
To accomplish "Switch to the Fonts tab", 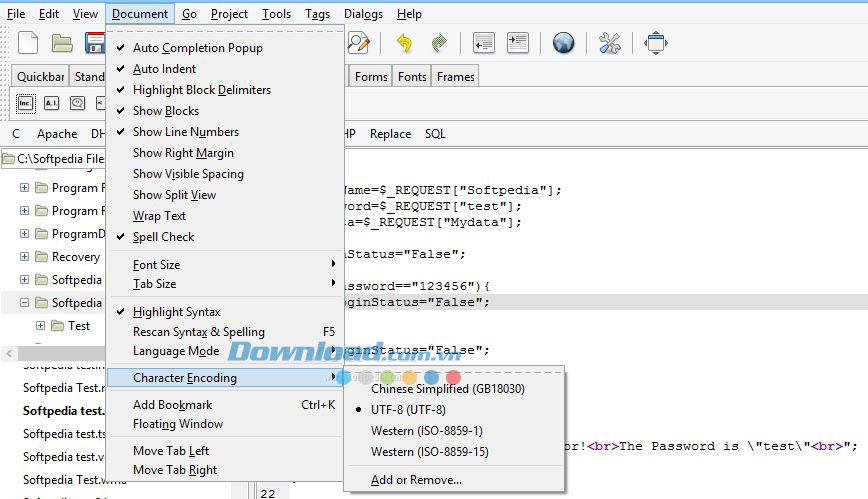I will tap(412, 77).
